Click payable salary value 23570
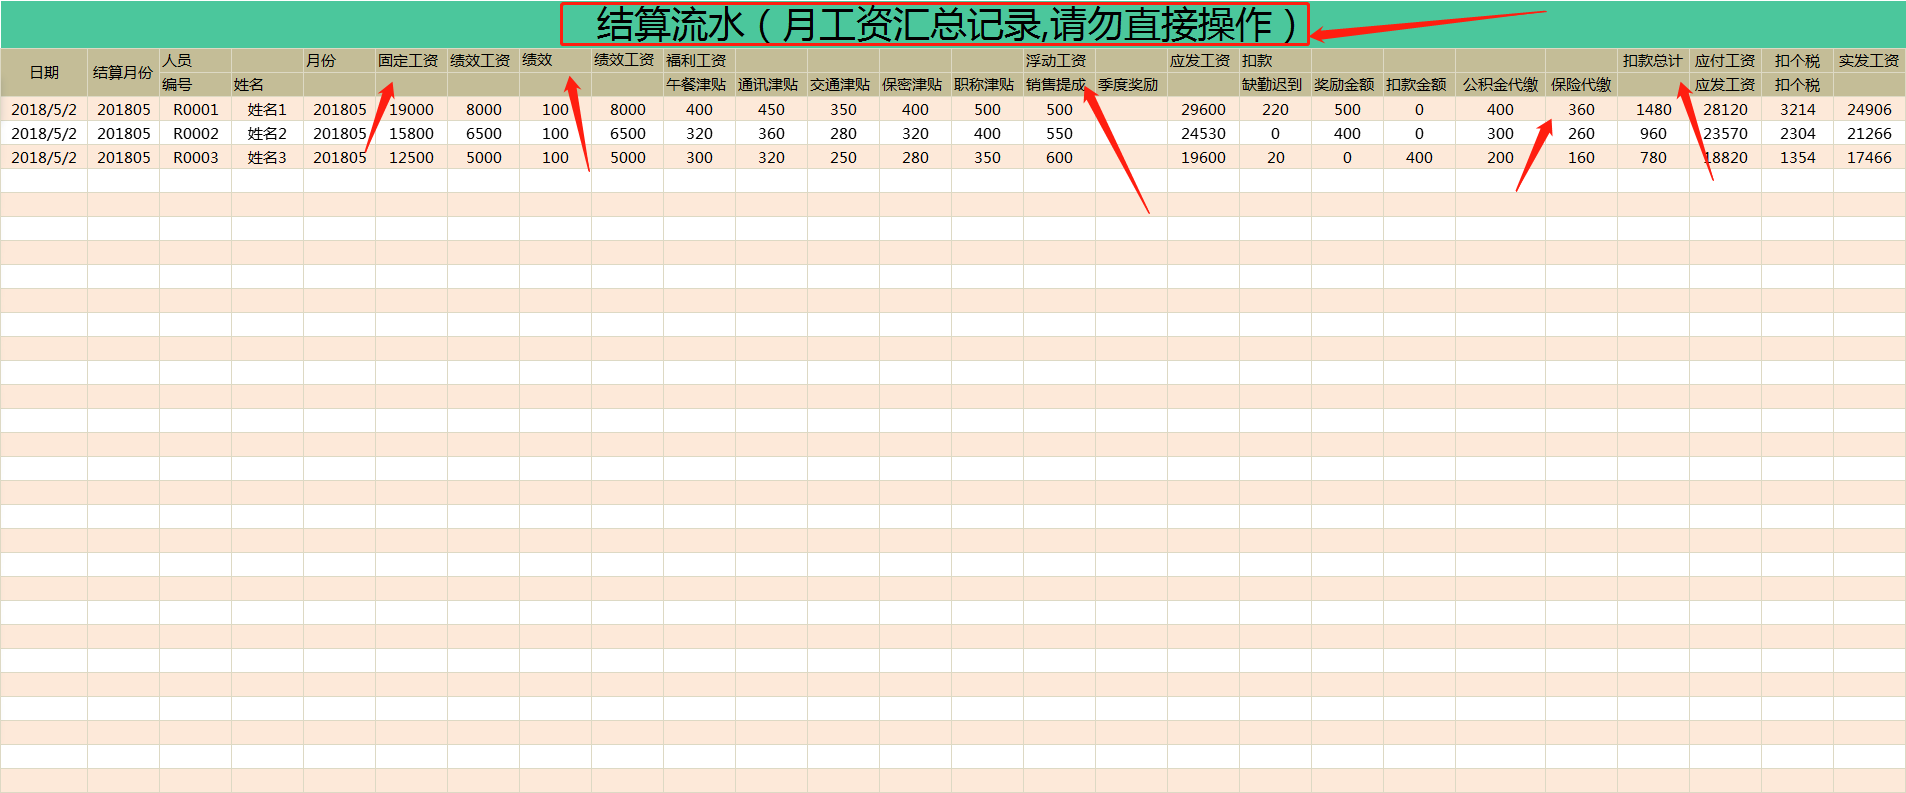The width and height of the screenshot is (1906, 793). click(1725, 133)
